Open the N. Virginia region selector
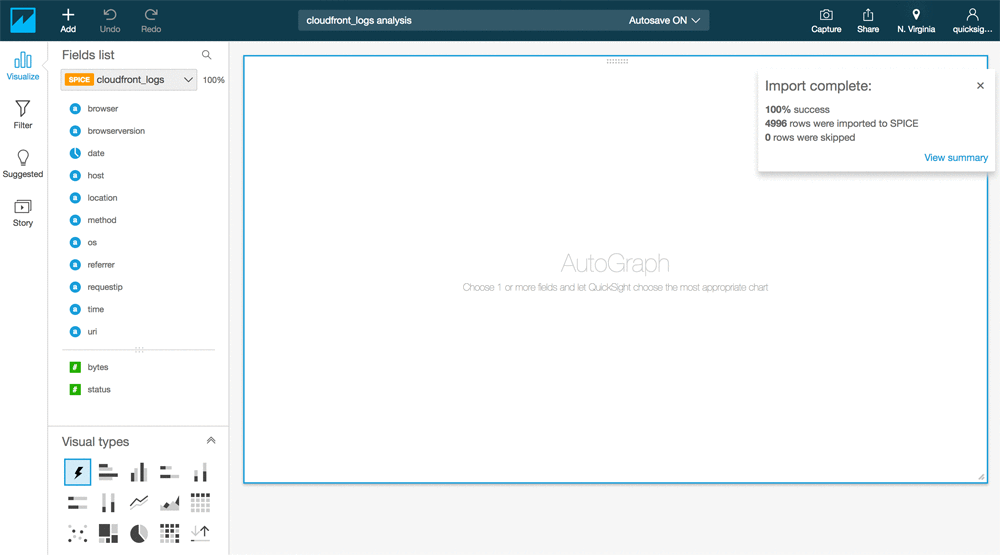This screenshot has height=555, width=1000. [916, 20]
